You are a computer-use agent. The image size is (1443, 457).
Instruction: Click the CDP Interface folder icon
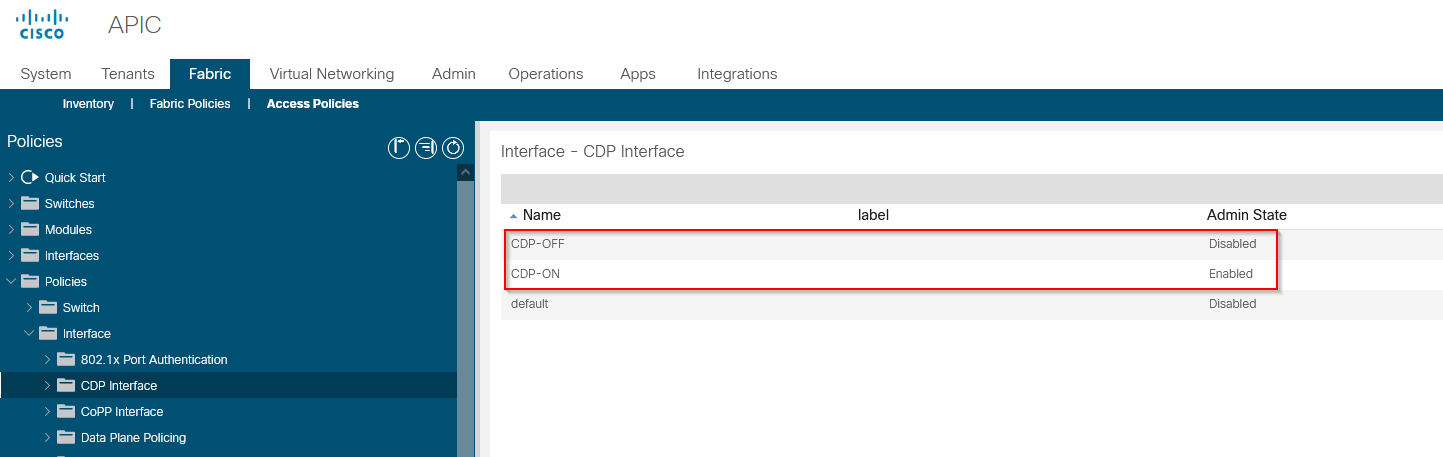pos(66,385)
